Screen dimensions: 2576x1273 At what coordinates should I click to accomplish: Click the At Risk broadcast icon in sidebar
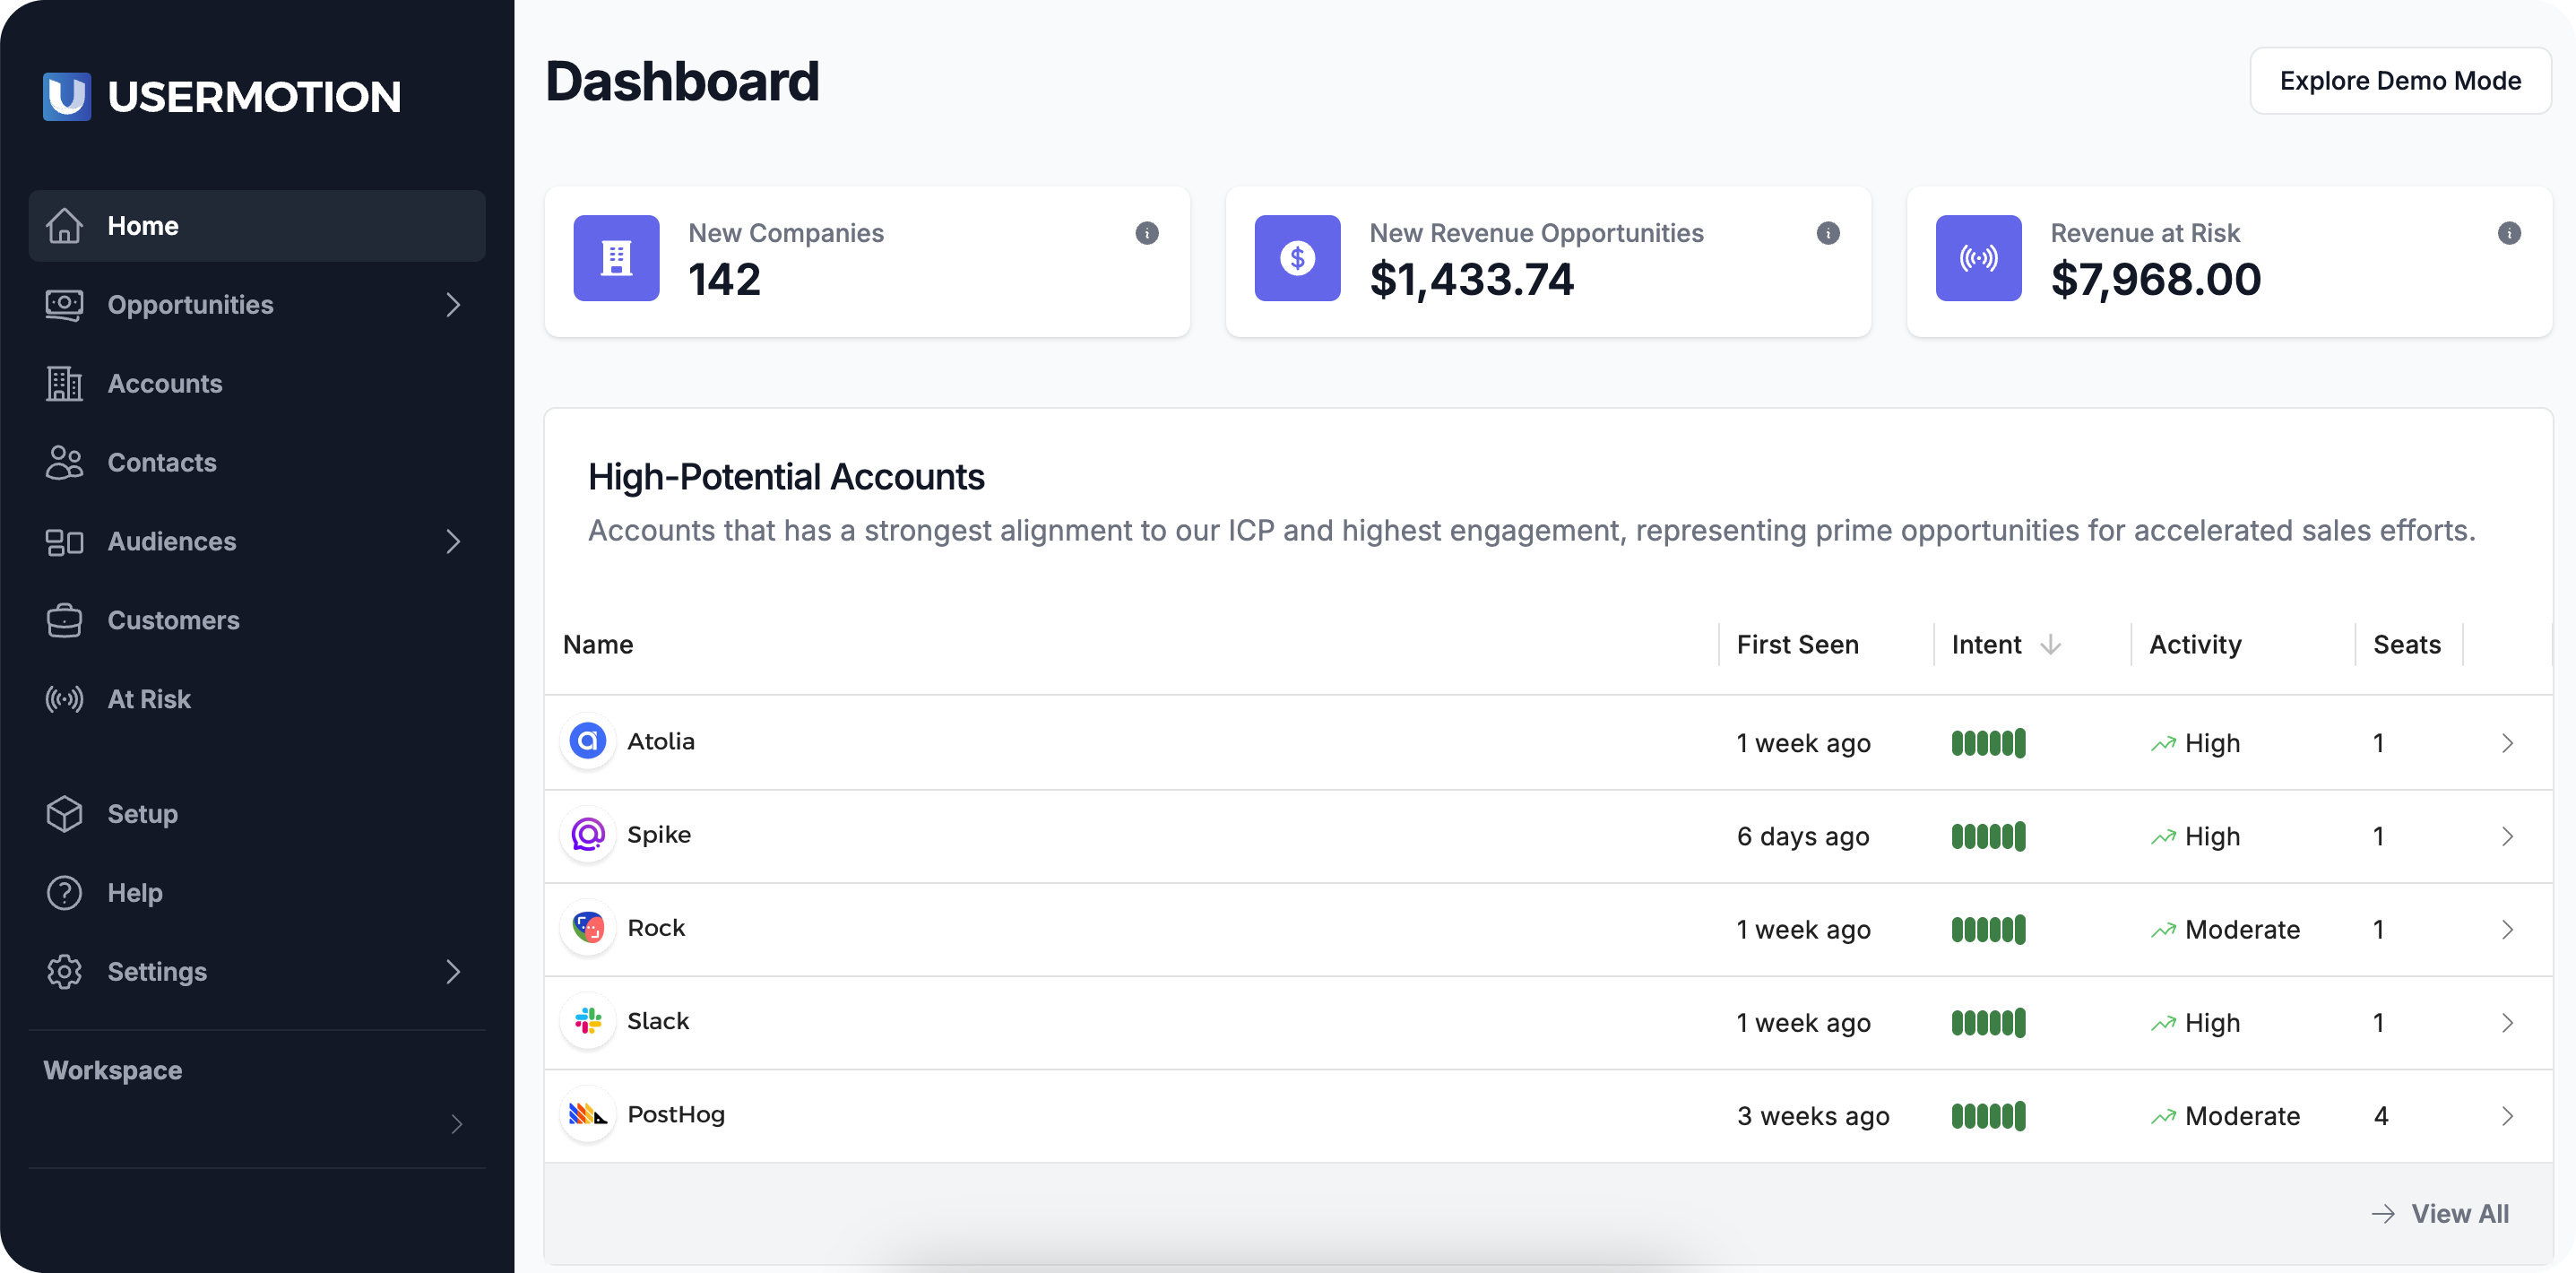(64, 699)
